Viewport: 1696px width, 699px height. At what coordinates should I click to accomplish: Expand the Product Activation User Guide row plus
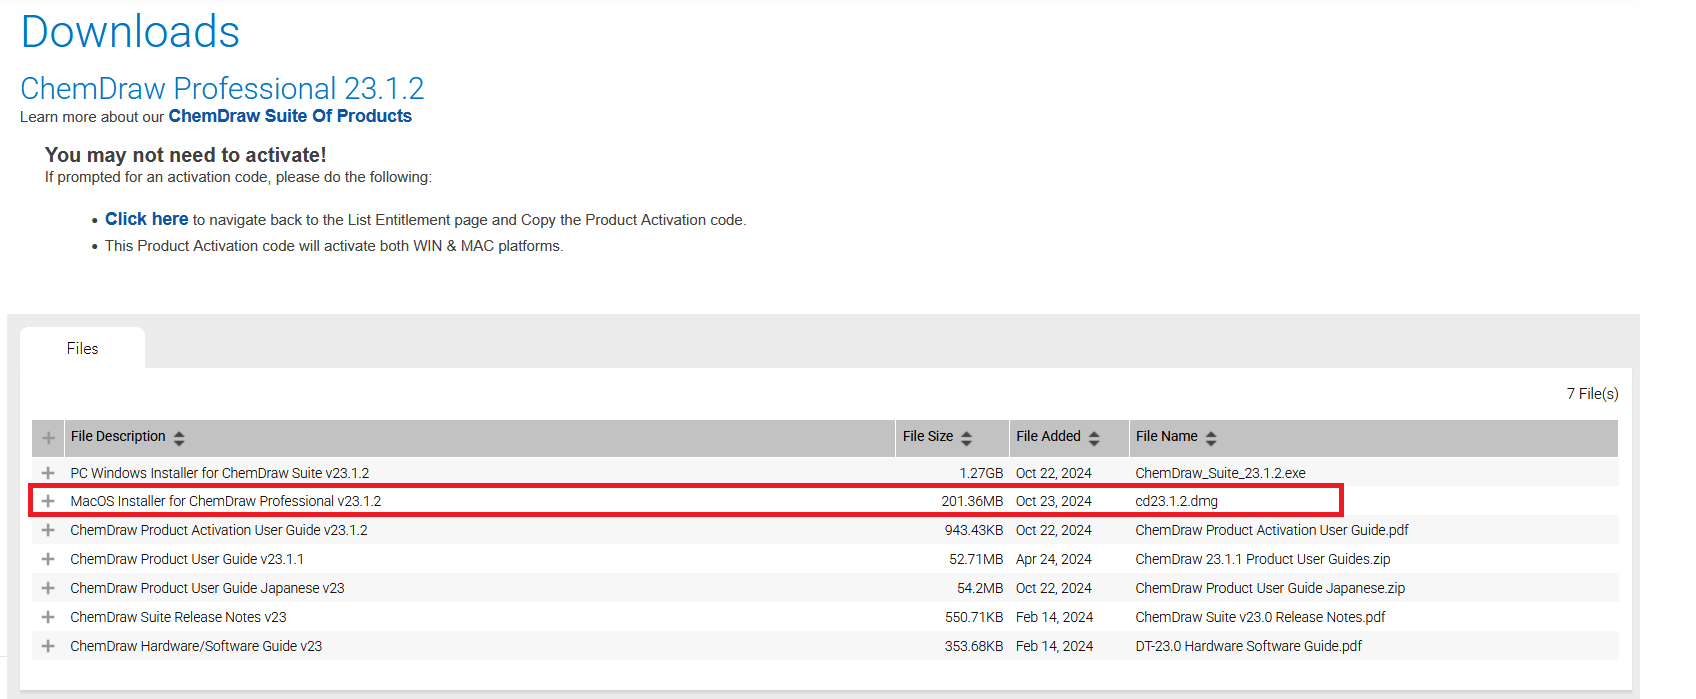point(48,530)
